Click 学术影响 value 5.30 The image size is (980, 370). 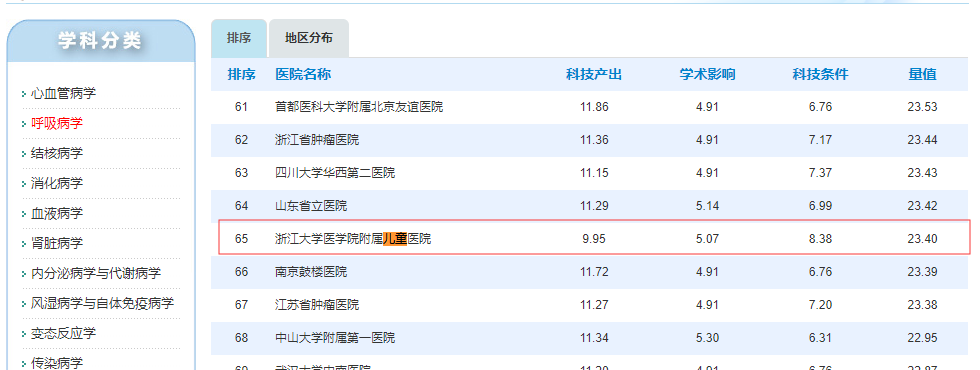tap(708, 338)
